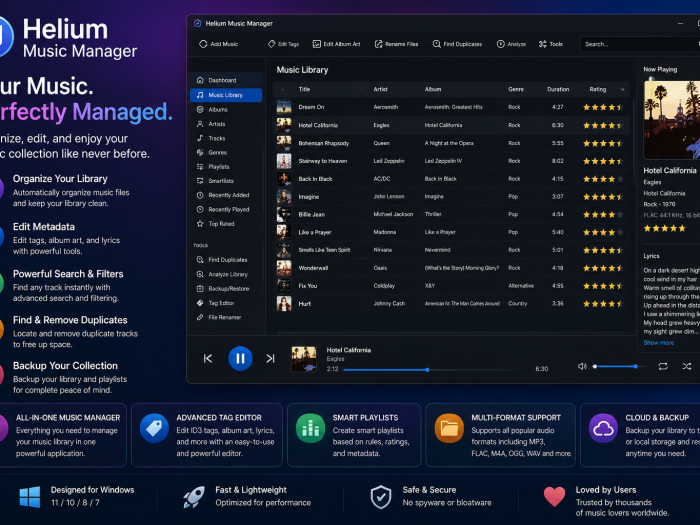Open Smartlists in sidebar

[226, 181]
